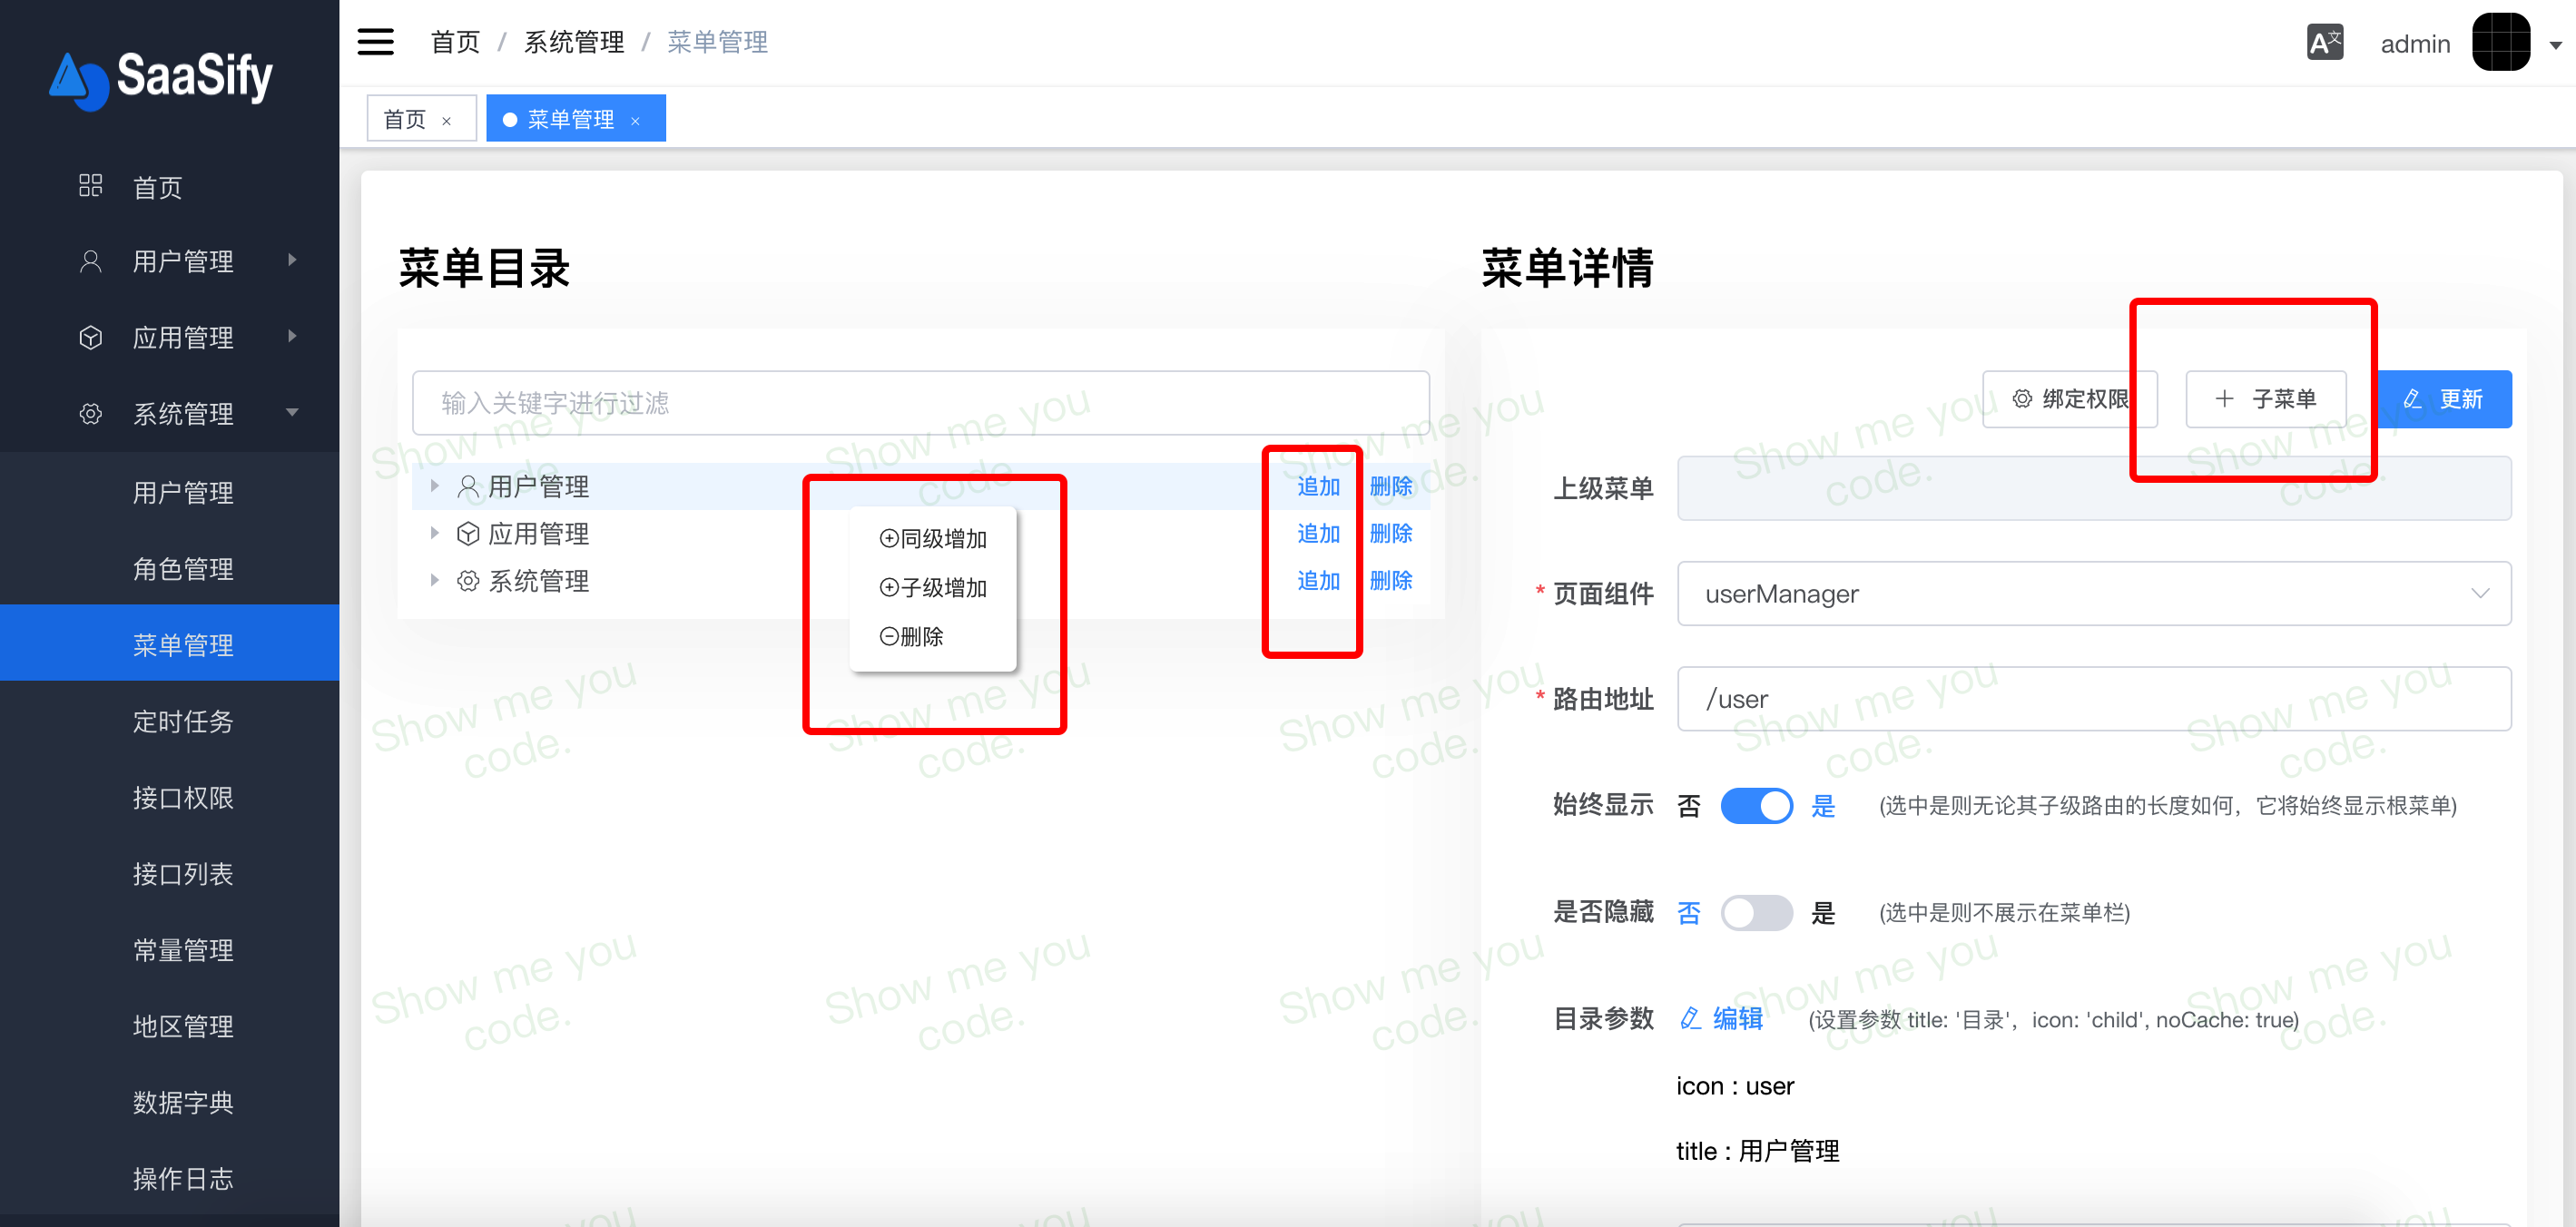Image resolution: width=2576 pixels, height=1227 pixels.
Task: Expand the sidebar 用户管理 arrow
Action: [292, 260]
